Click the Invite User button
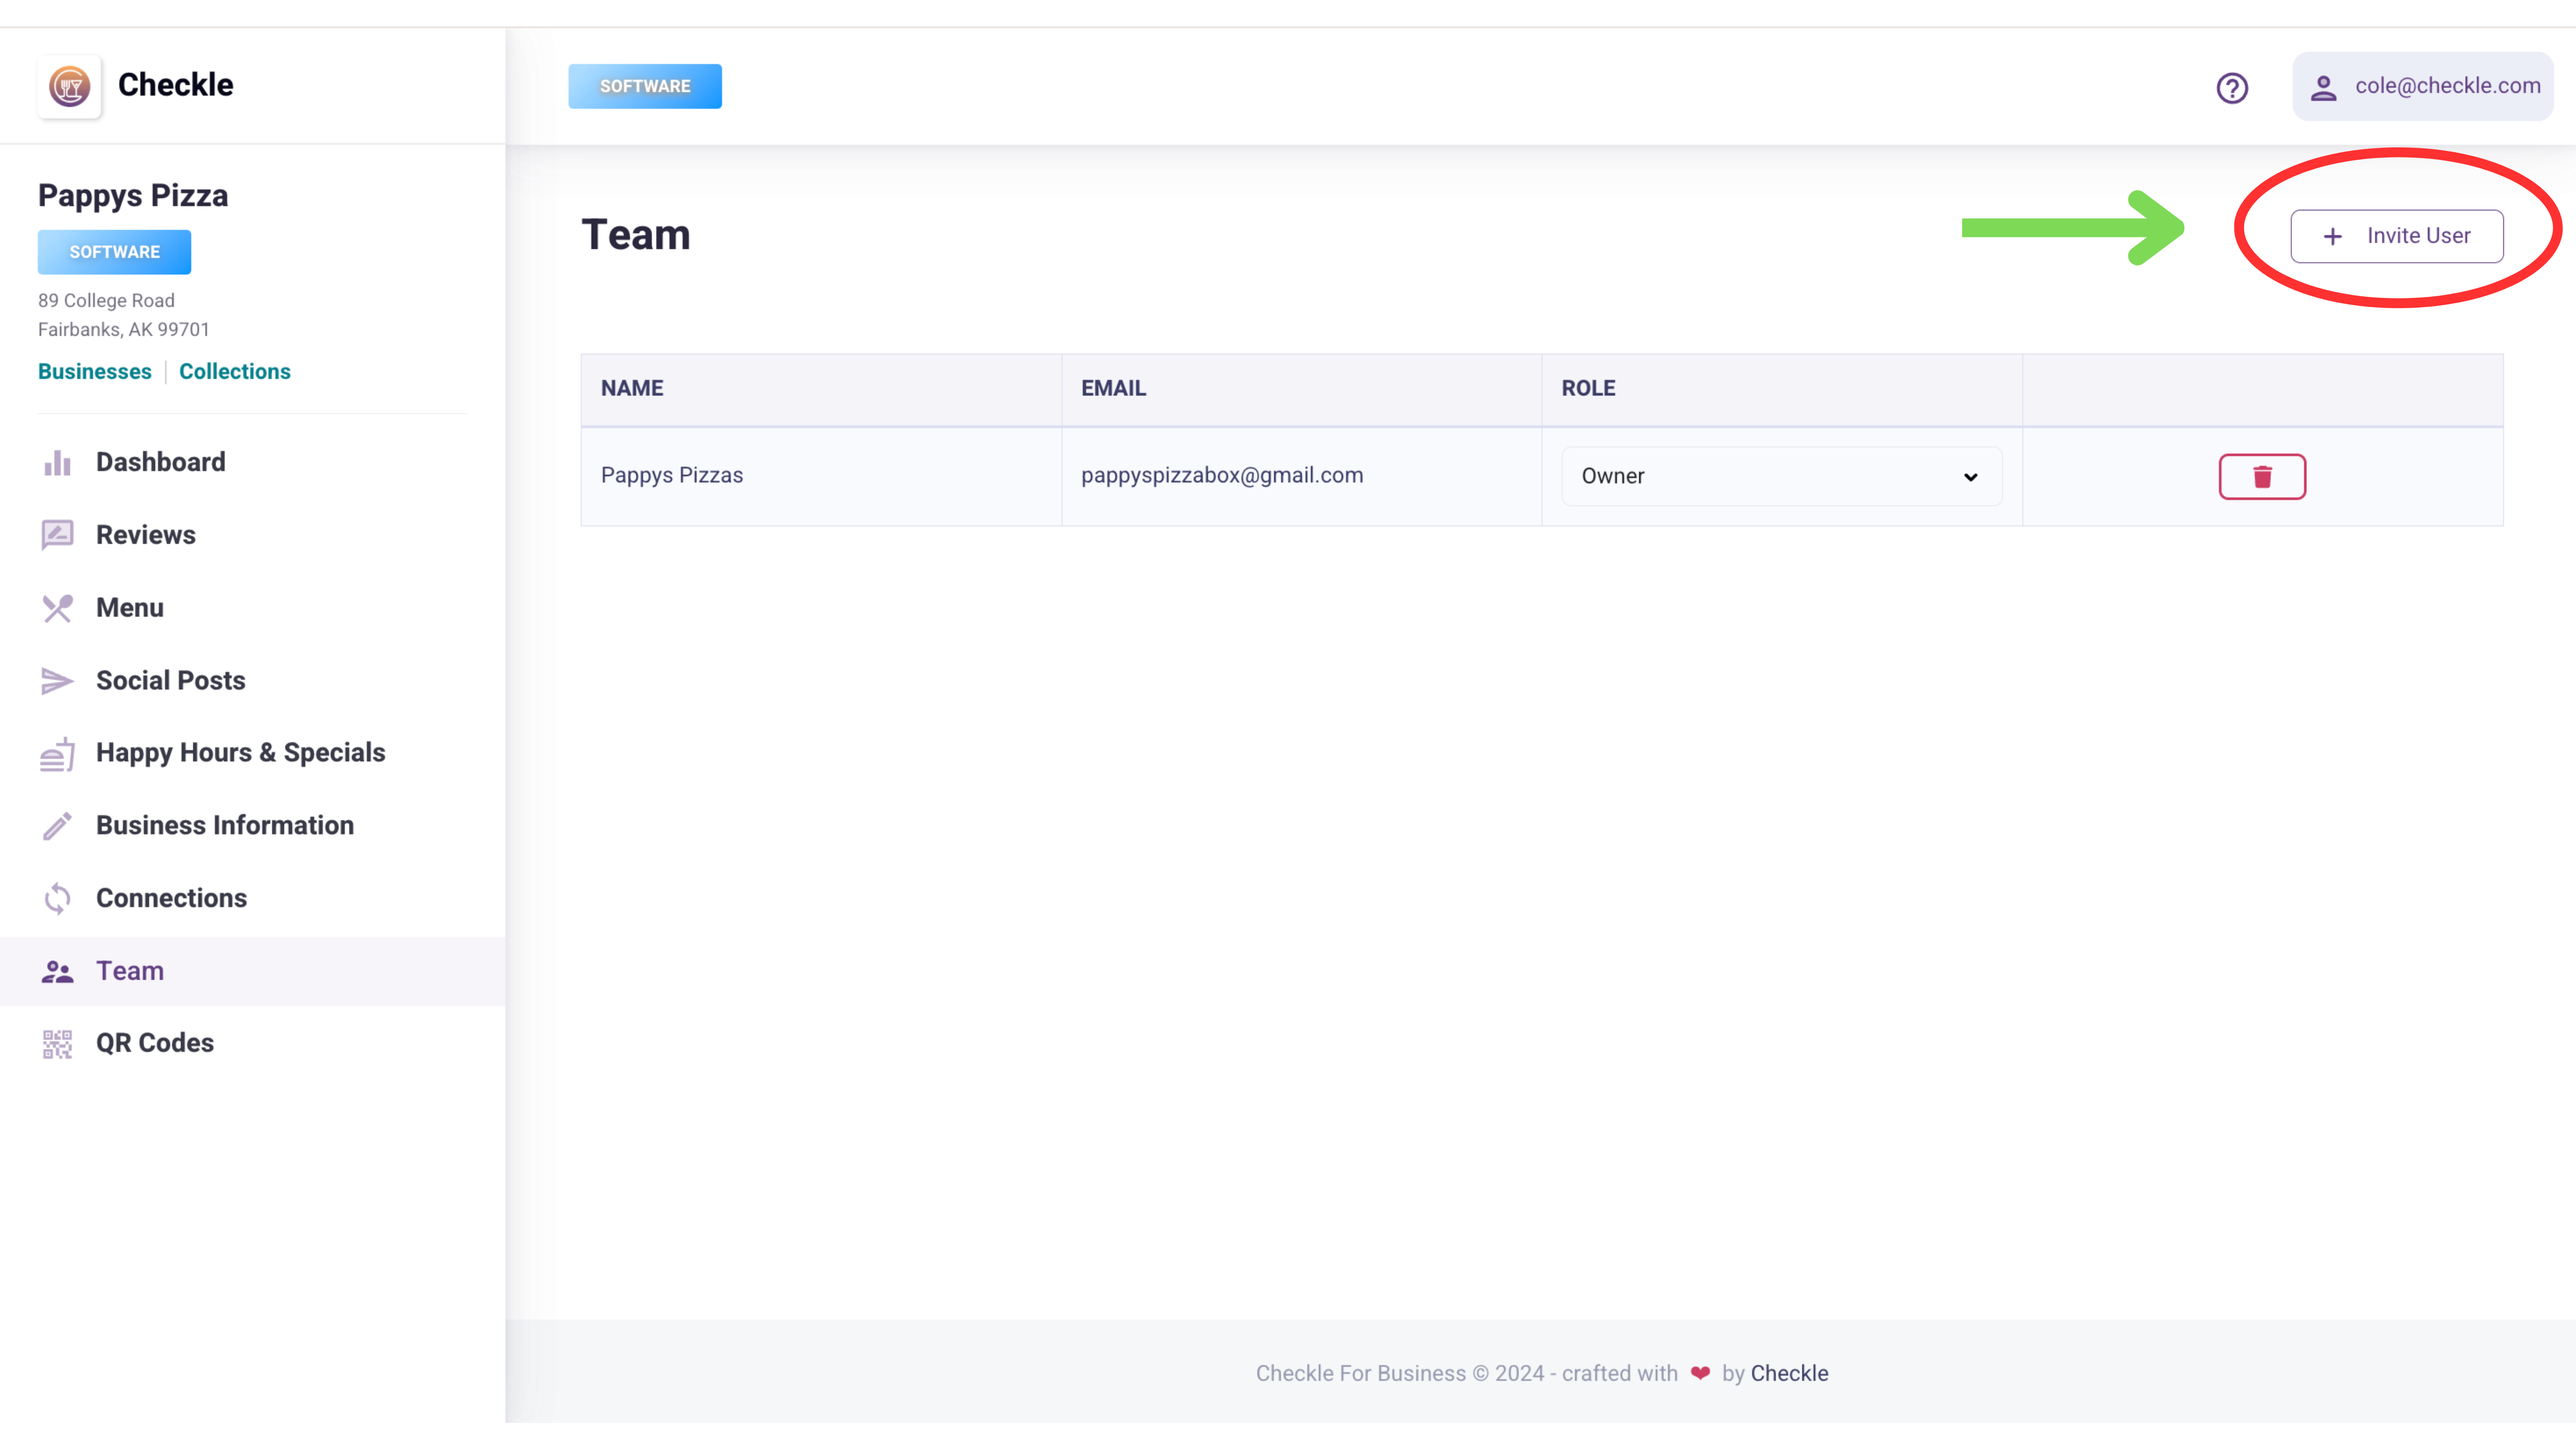Image resolution: width=2576 pixels, height=1449 pixels. click(x=2397, y=236)
